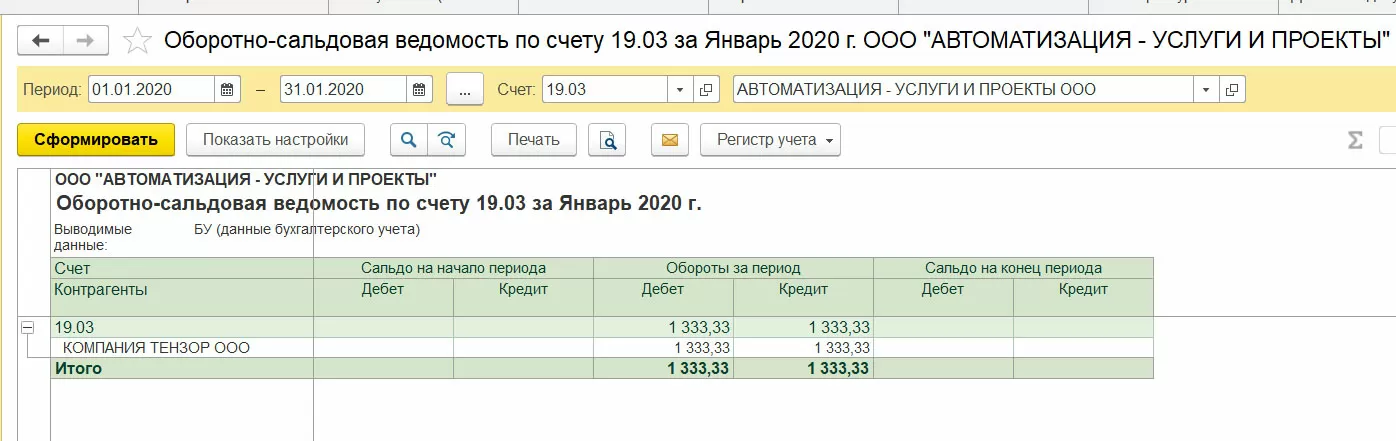
Task: Open calendar for the period end date
Action: point(420,89)
